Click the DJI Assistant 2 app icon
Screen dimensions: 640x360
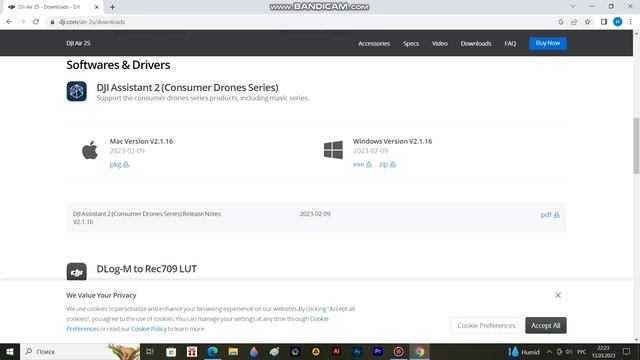coord(77,91)
